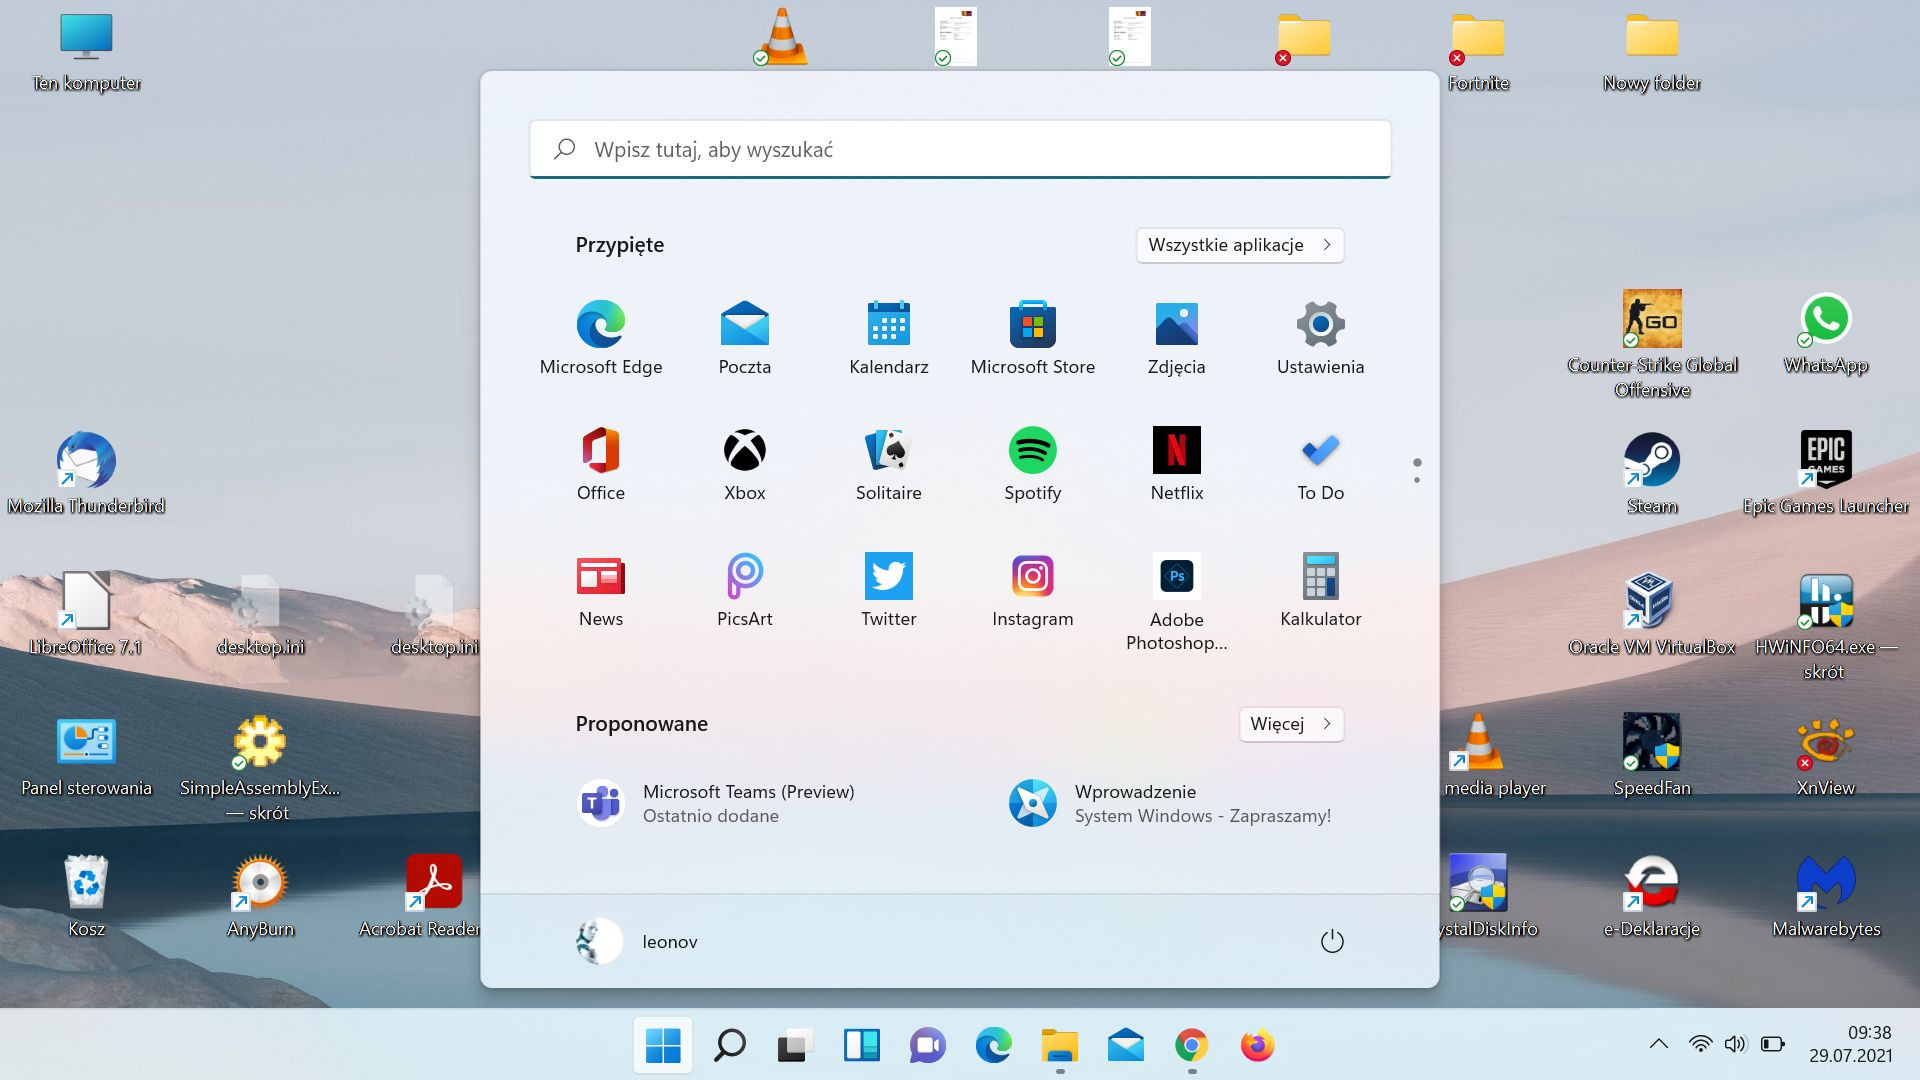Select SpeedFan desktop icon
The width and height of the screenshot is (1920, 1080).
point(1652,755)
